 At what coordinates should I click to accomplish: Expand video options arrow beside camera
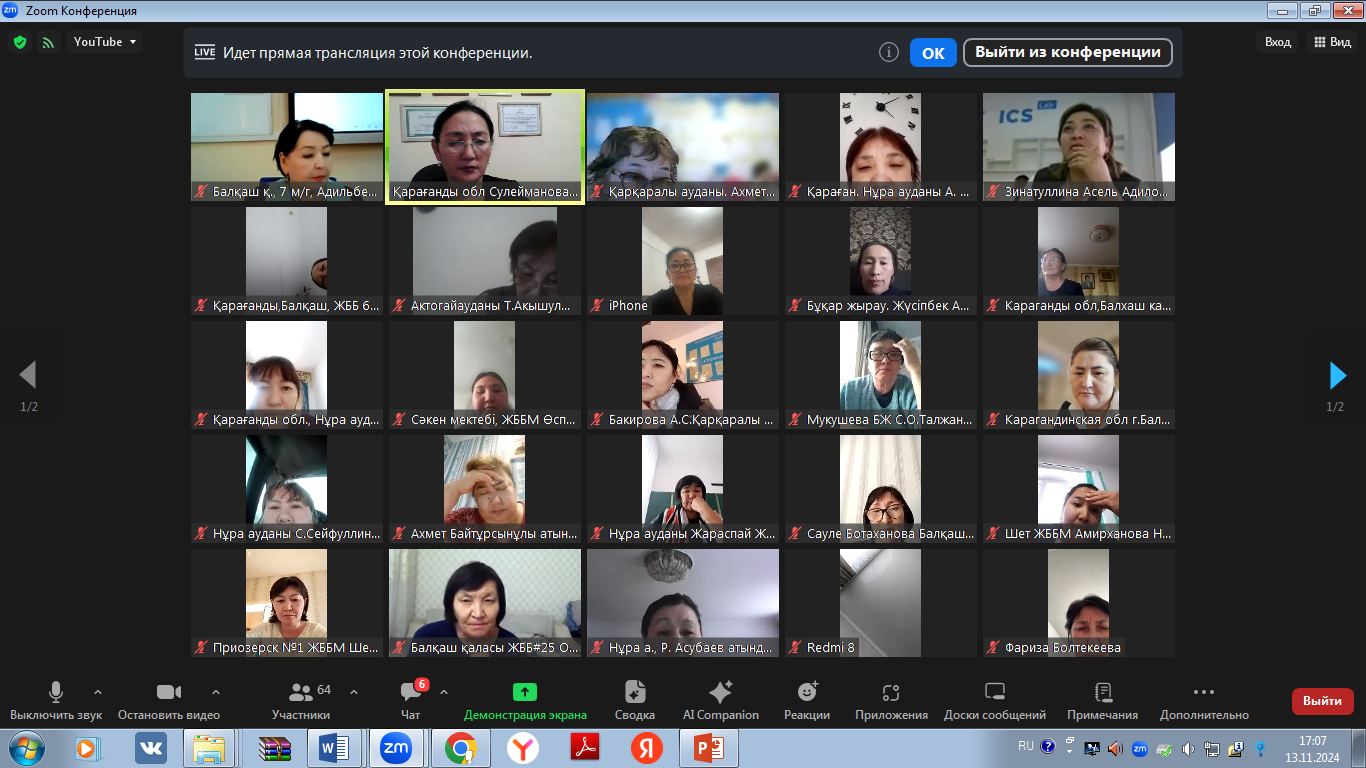tap(216, 692)
